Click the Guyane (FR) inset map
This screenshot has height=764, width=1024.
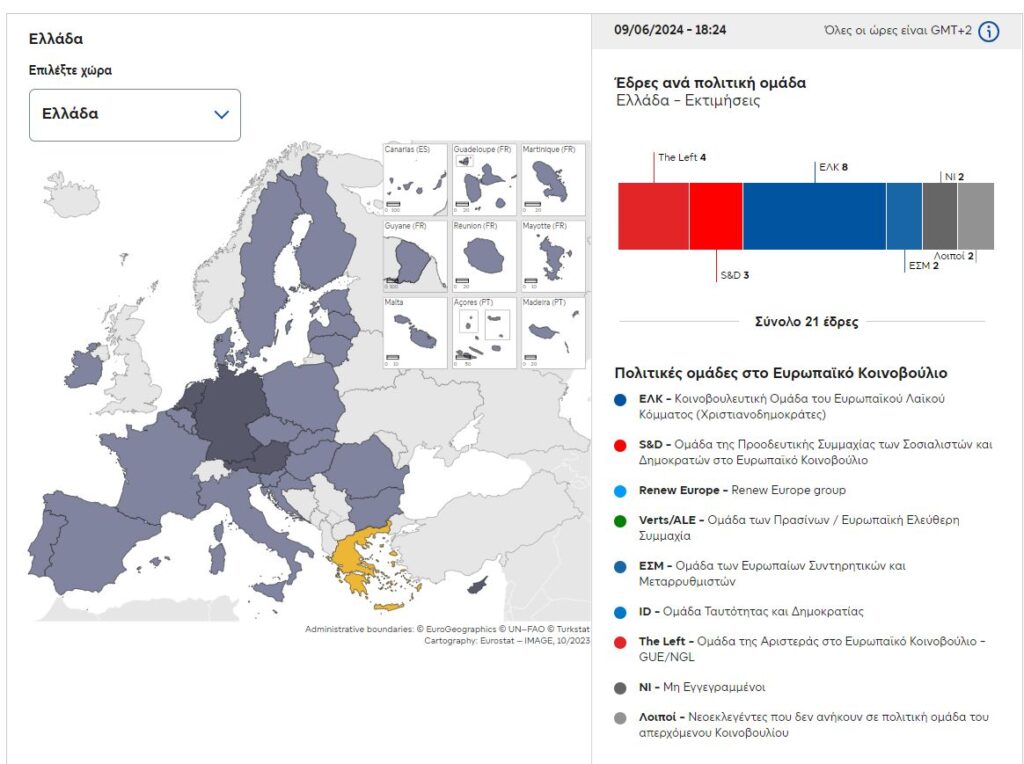point(415,256)
